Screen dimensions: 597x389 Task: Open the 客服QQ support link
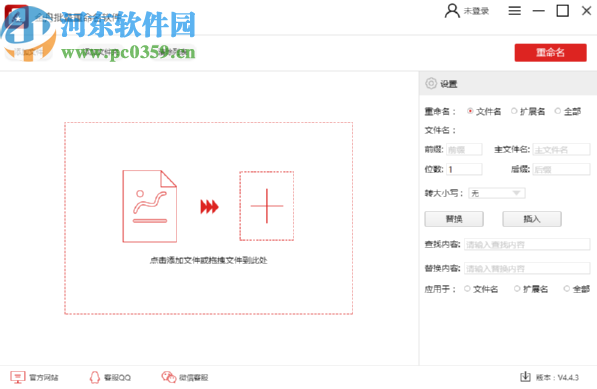click(x=110, y=377)
